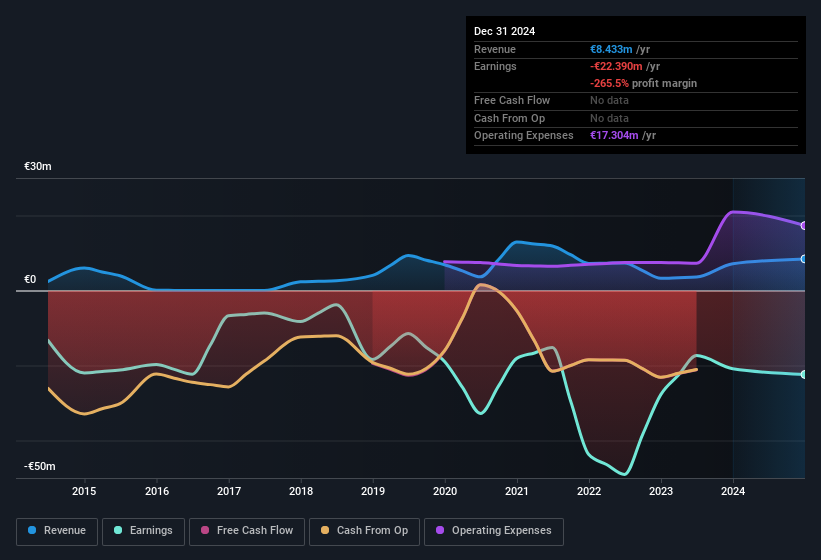Click the €0 y-axis label
Screen dimensions: 821x560
[30, 279]
